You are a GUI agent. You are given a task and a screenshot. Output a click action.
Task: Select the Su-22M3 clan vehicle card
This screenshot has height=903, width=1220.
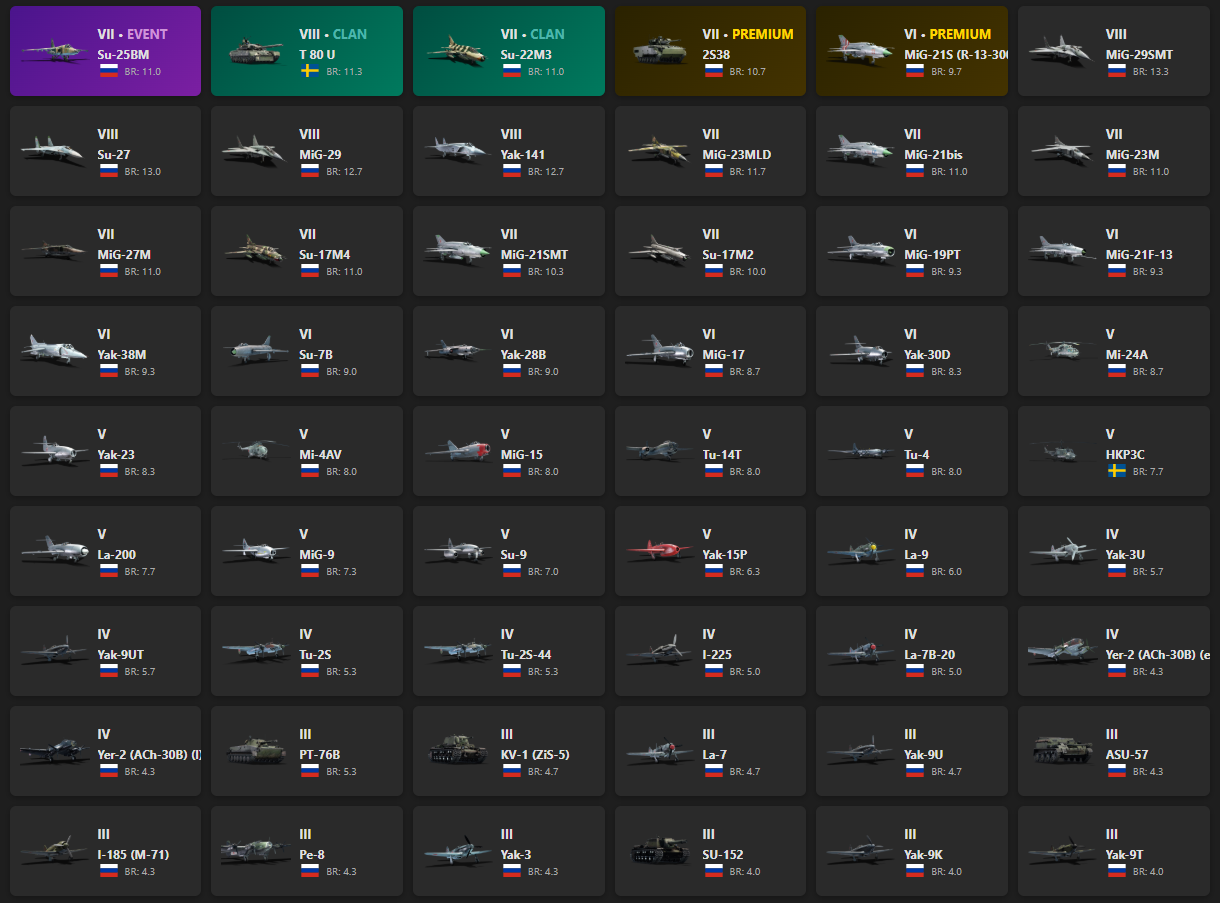point(509,51)
